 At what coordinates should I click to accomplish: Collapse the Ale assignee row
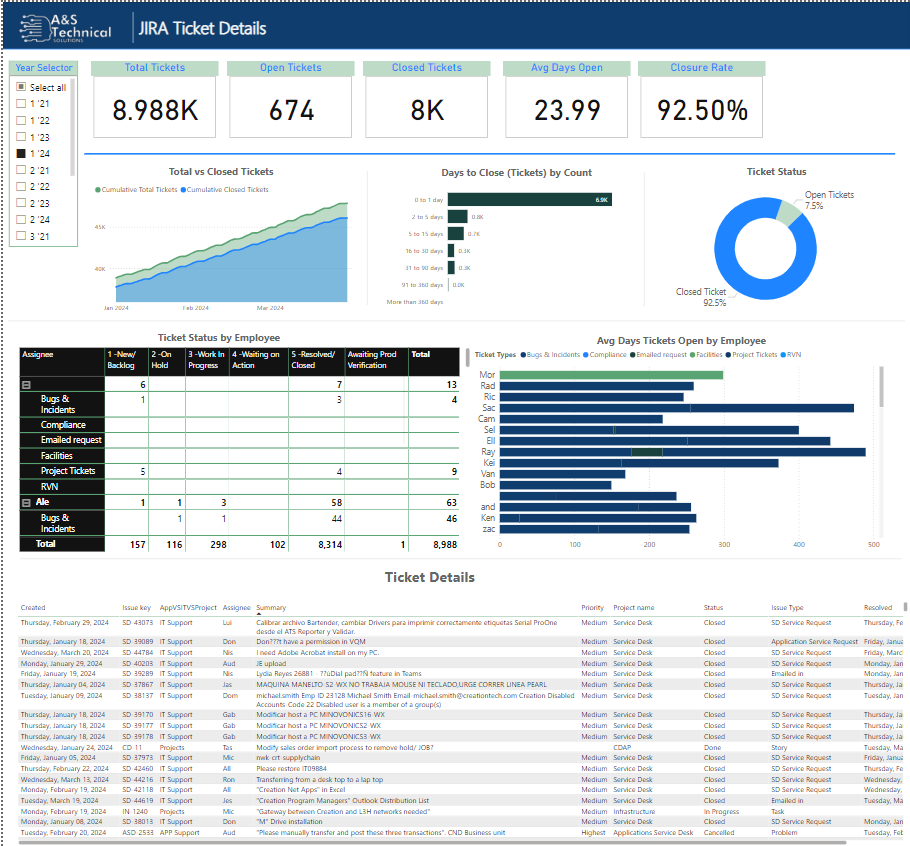tap(26, 502)
